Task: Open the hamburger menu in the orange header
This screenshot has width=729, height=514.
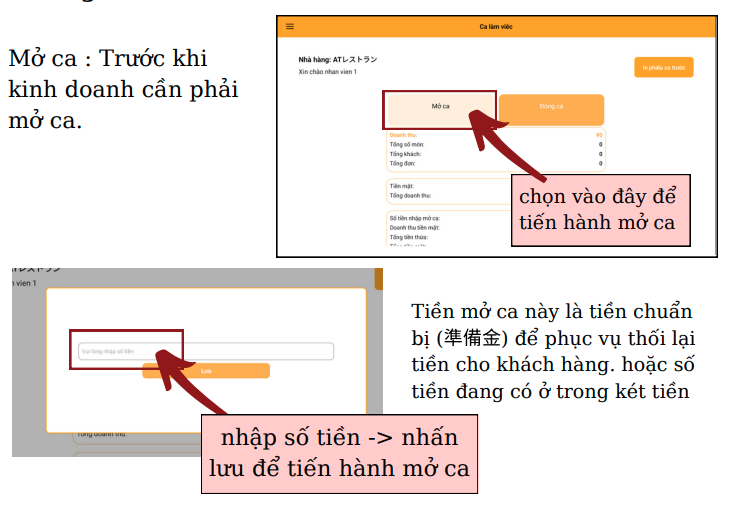Action: (290, 26)
